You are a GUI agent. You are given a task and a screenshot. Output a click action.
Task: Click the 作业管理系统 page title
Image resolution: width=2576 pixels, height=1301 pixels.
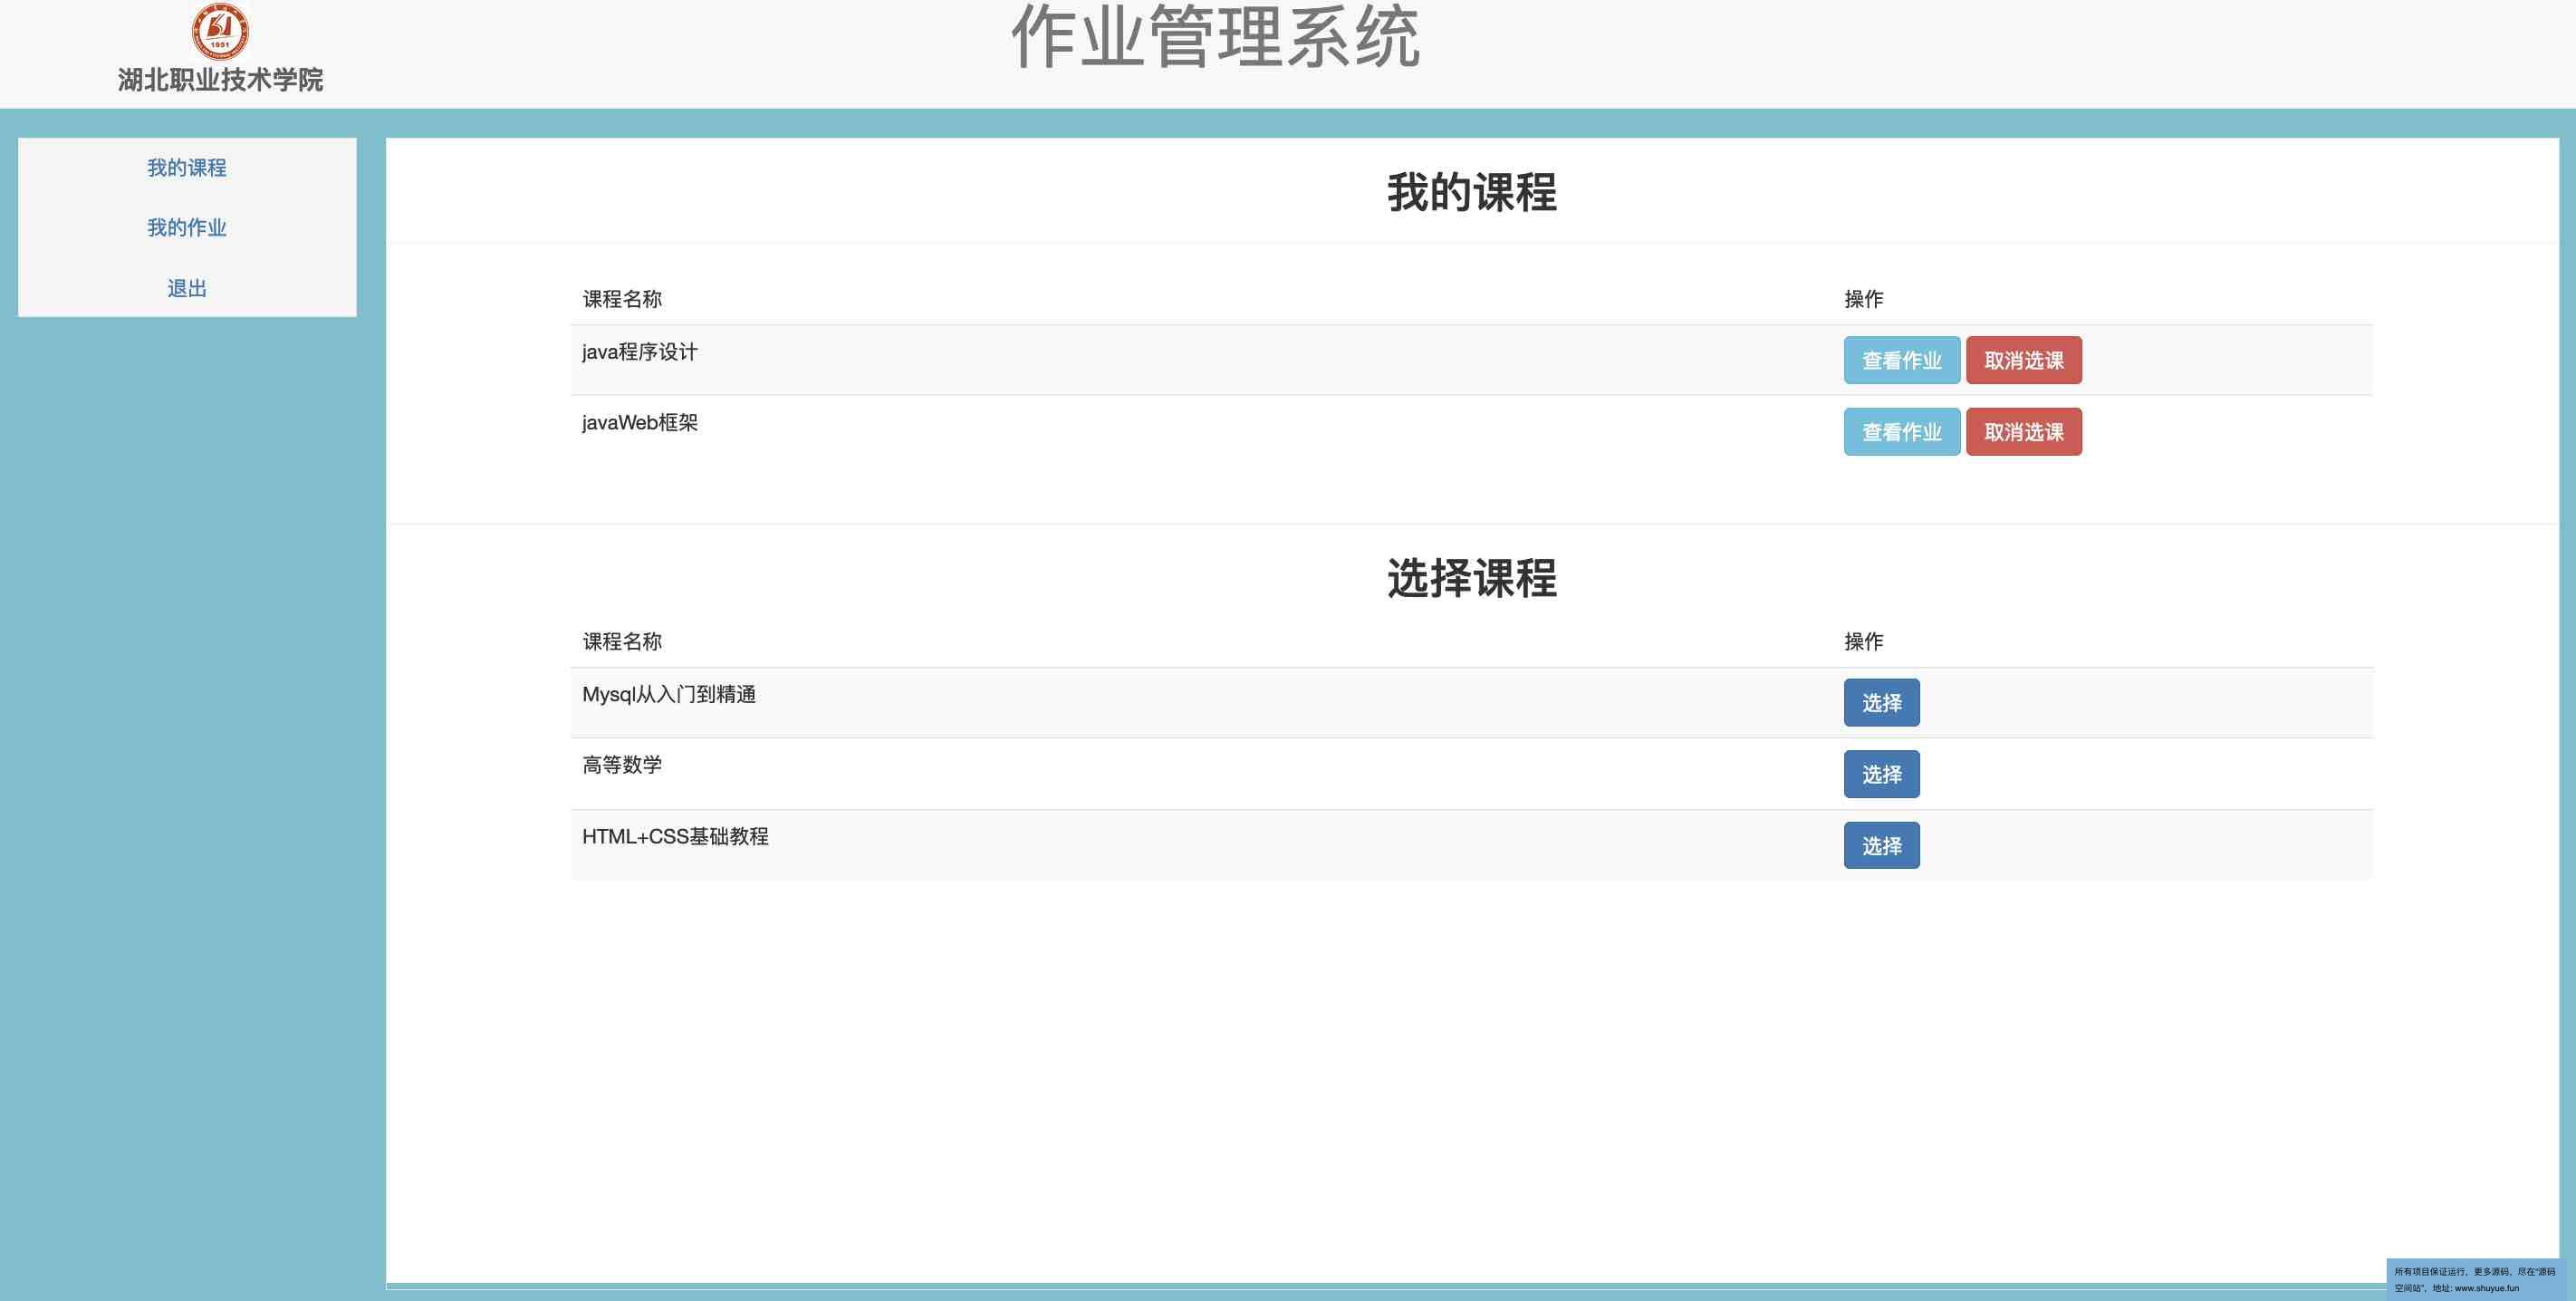click(x=1215, y=38)
